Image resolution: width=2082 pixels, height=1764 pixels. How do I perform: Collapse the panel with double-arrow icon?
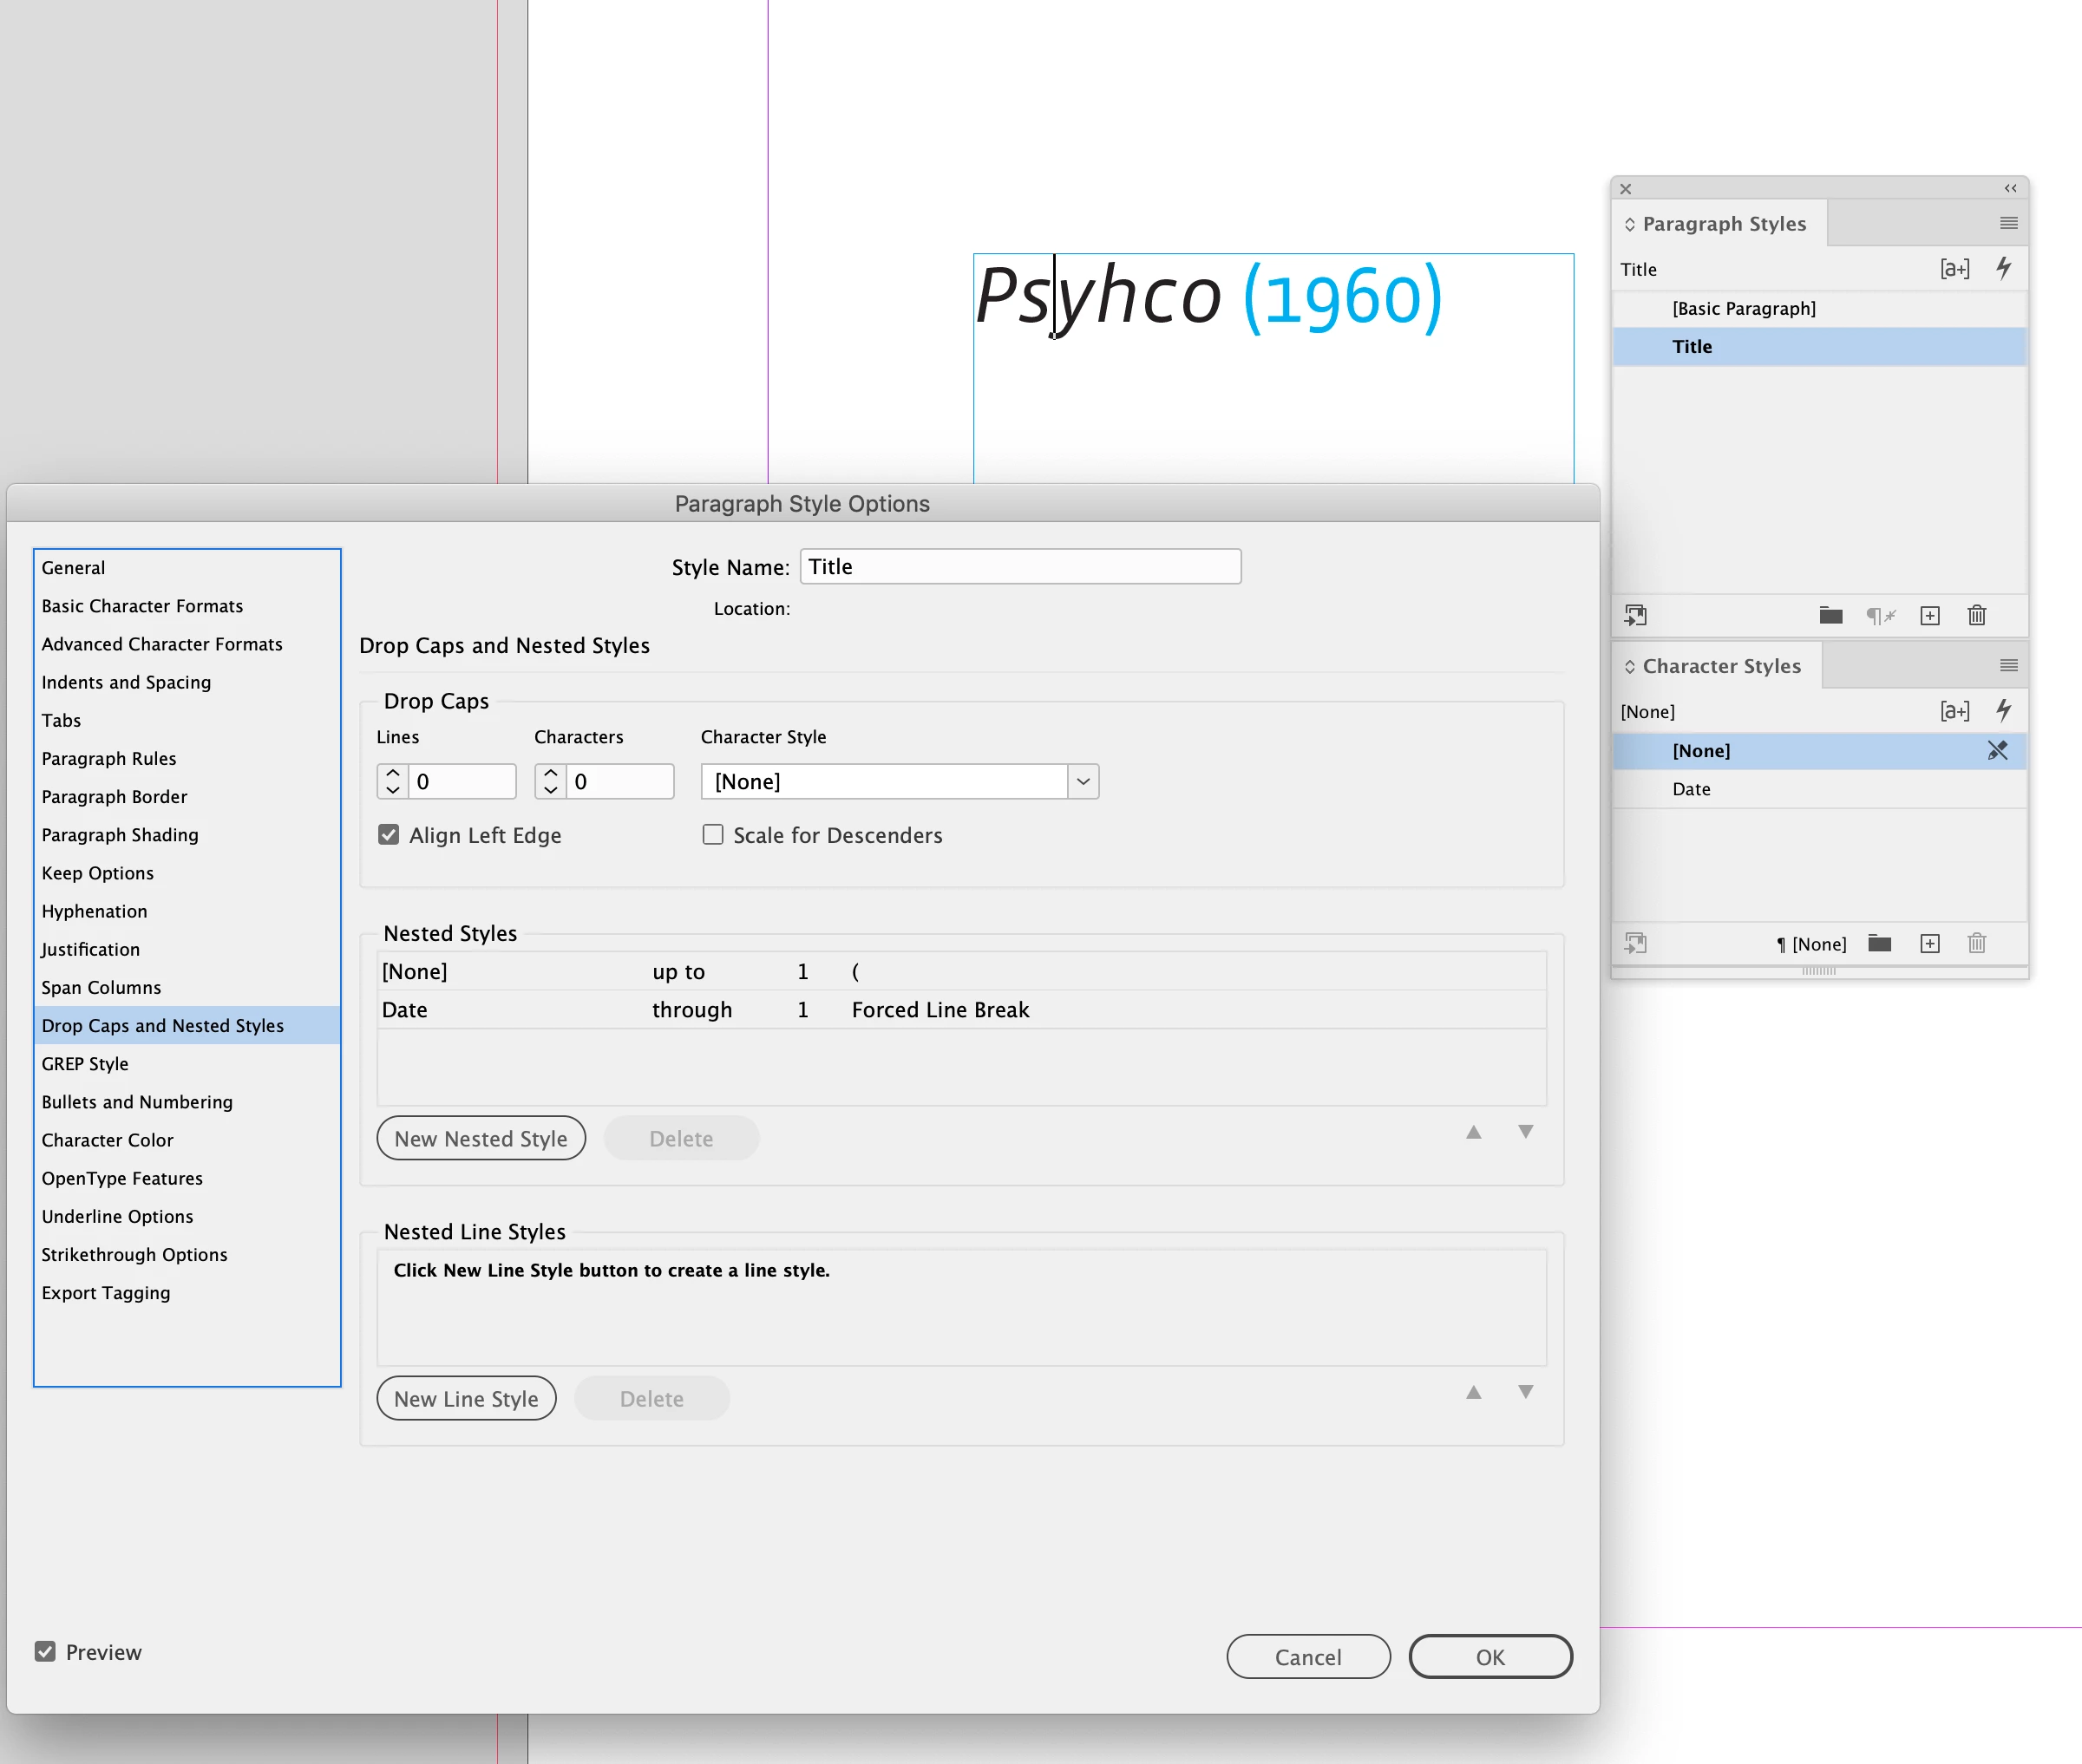tap(2010, 188)
